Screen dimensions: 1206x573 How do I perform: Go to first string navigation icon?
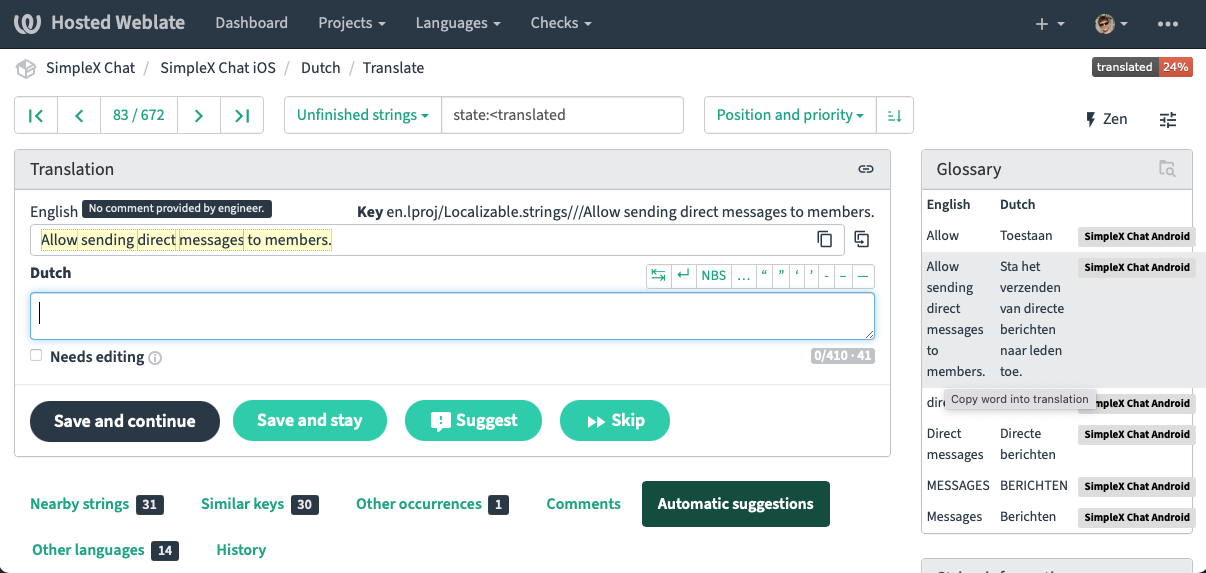tap(36, 115)
